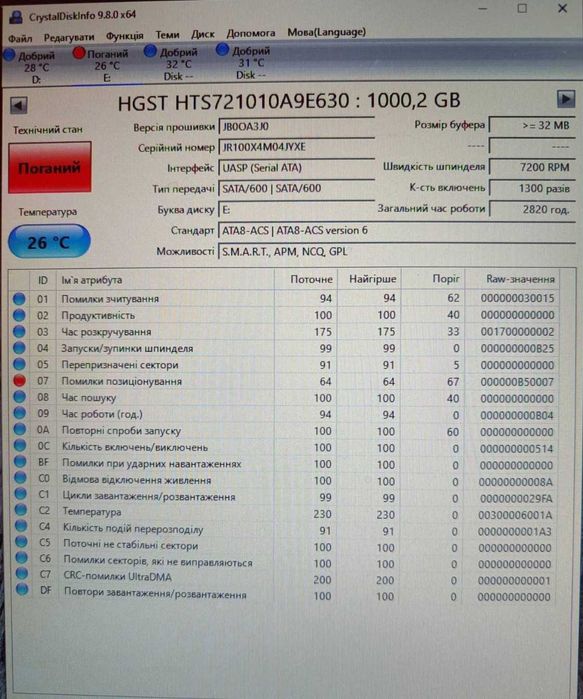This screenshot has width=583, height=699.
Task: Click status dot for C7 CRC-помилки UltraDMA
Action: pos(21,574)
